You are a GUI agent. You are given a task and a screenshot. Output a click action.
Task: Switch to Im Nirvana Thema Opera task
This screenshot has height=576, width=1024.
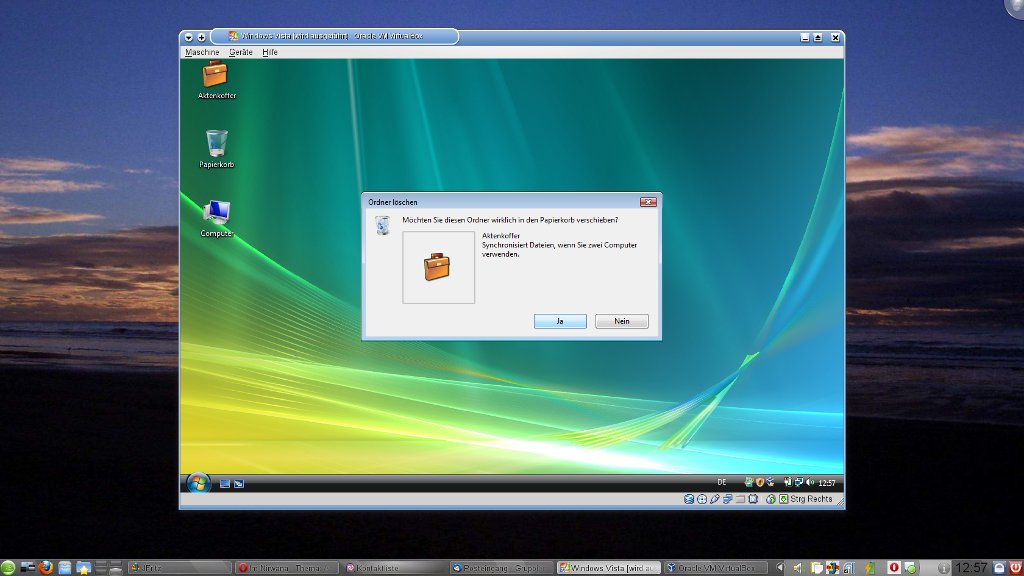287,568
